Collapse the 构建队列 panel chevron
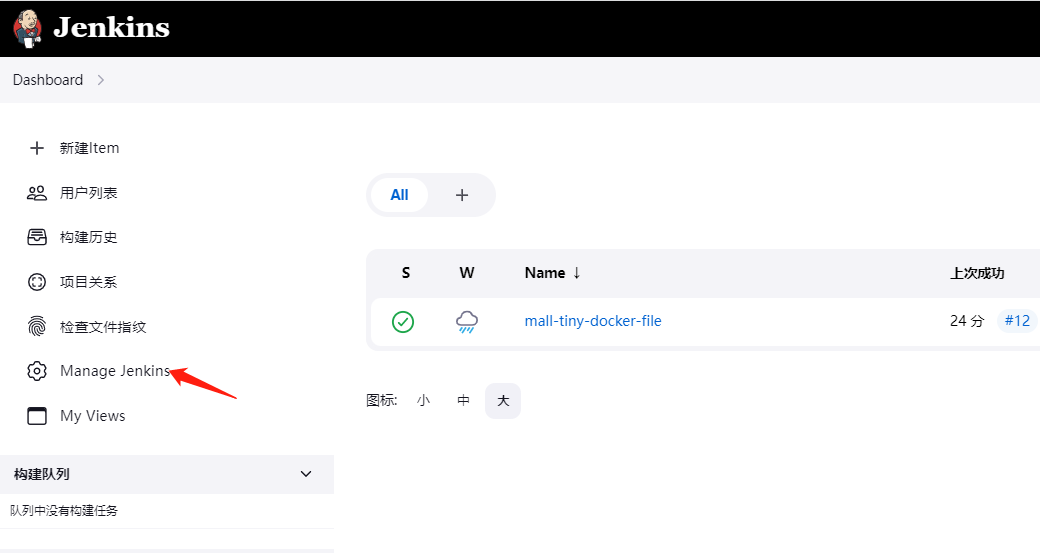This screenshot has width=1040, height=553. (306, 474)
